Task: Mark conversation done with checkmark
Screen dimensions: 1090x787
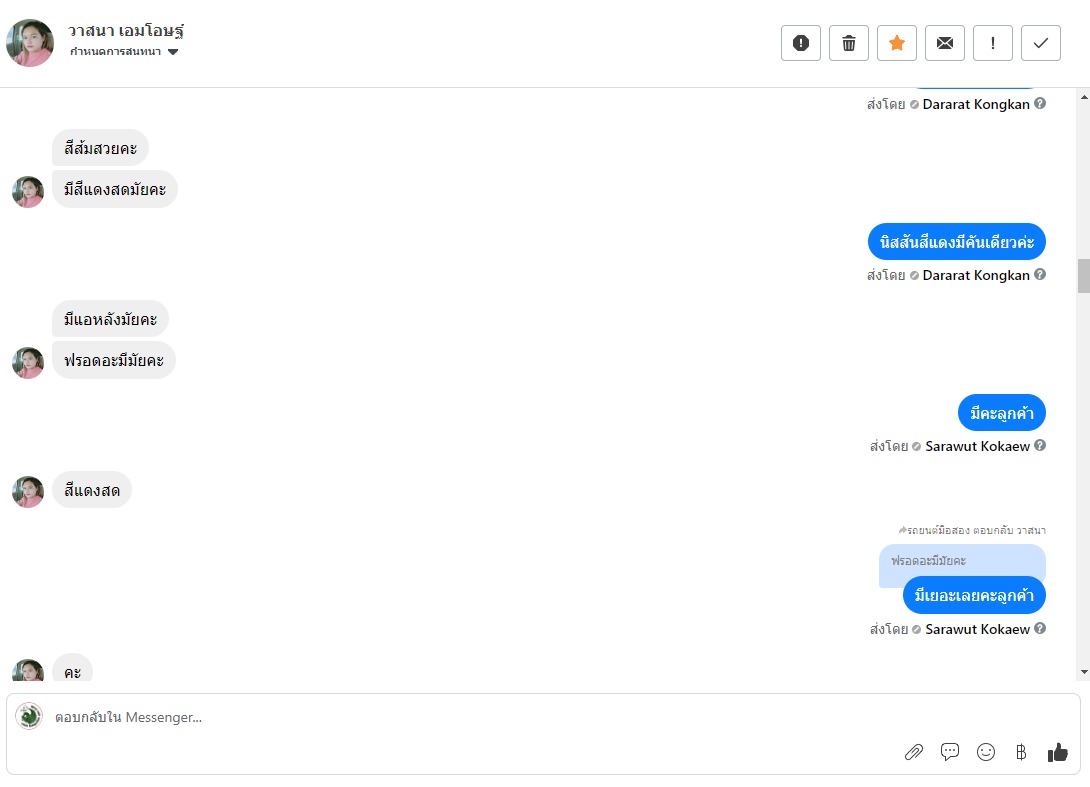Action: pos(1041,43)
